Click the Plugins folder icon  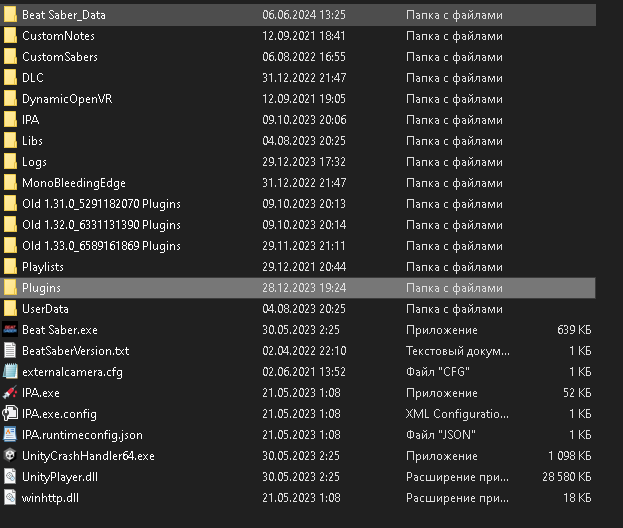[x=10, y=288]
